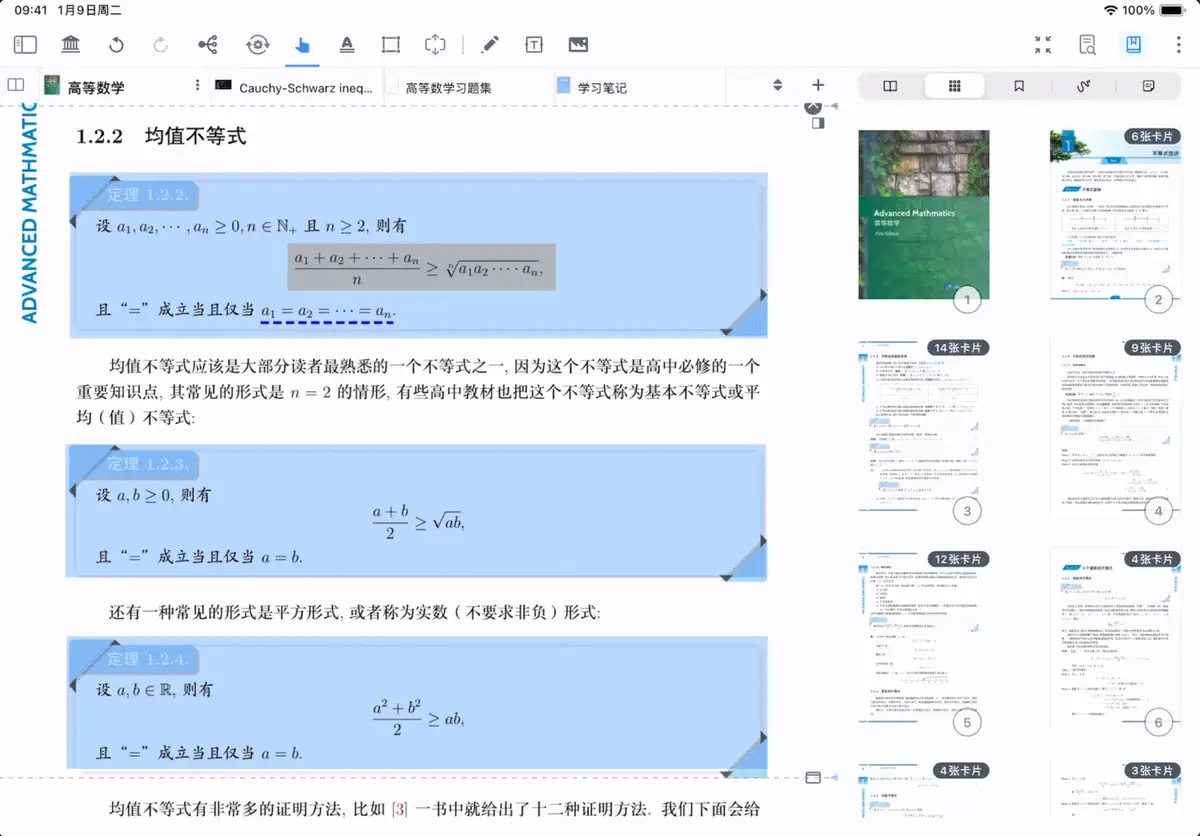Select the pencil drawing tool
1200x836 pixels.
tap(489, 44)
